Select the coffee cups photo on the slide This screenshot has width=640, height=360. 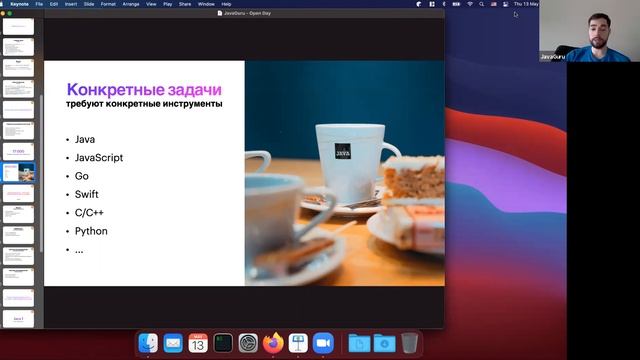(x=345, y=173)
